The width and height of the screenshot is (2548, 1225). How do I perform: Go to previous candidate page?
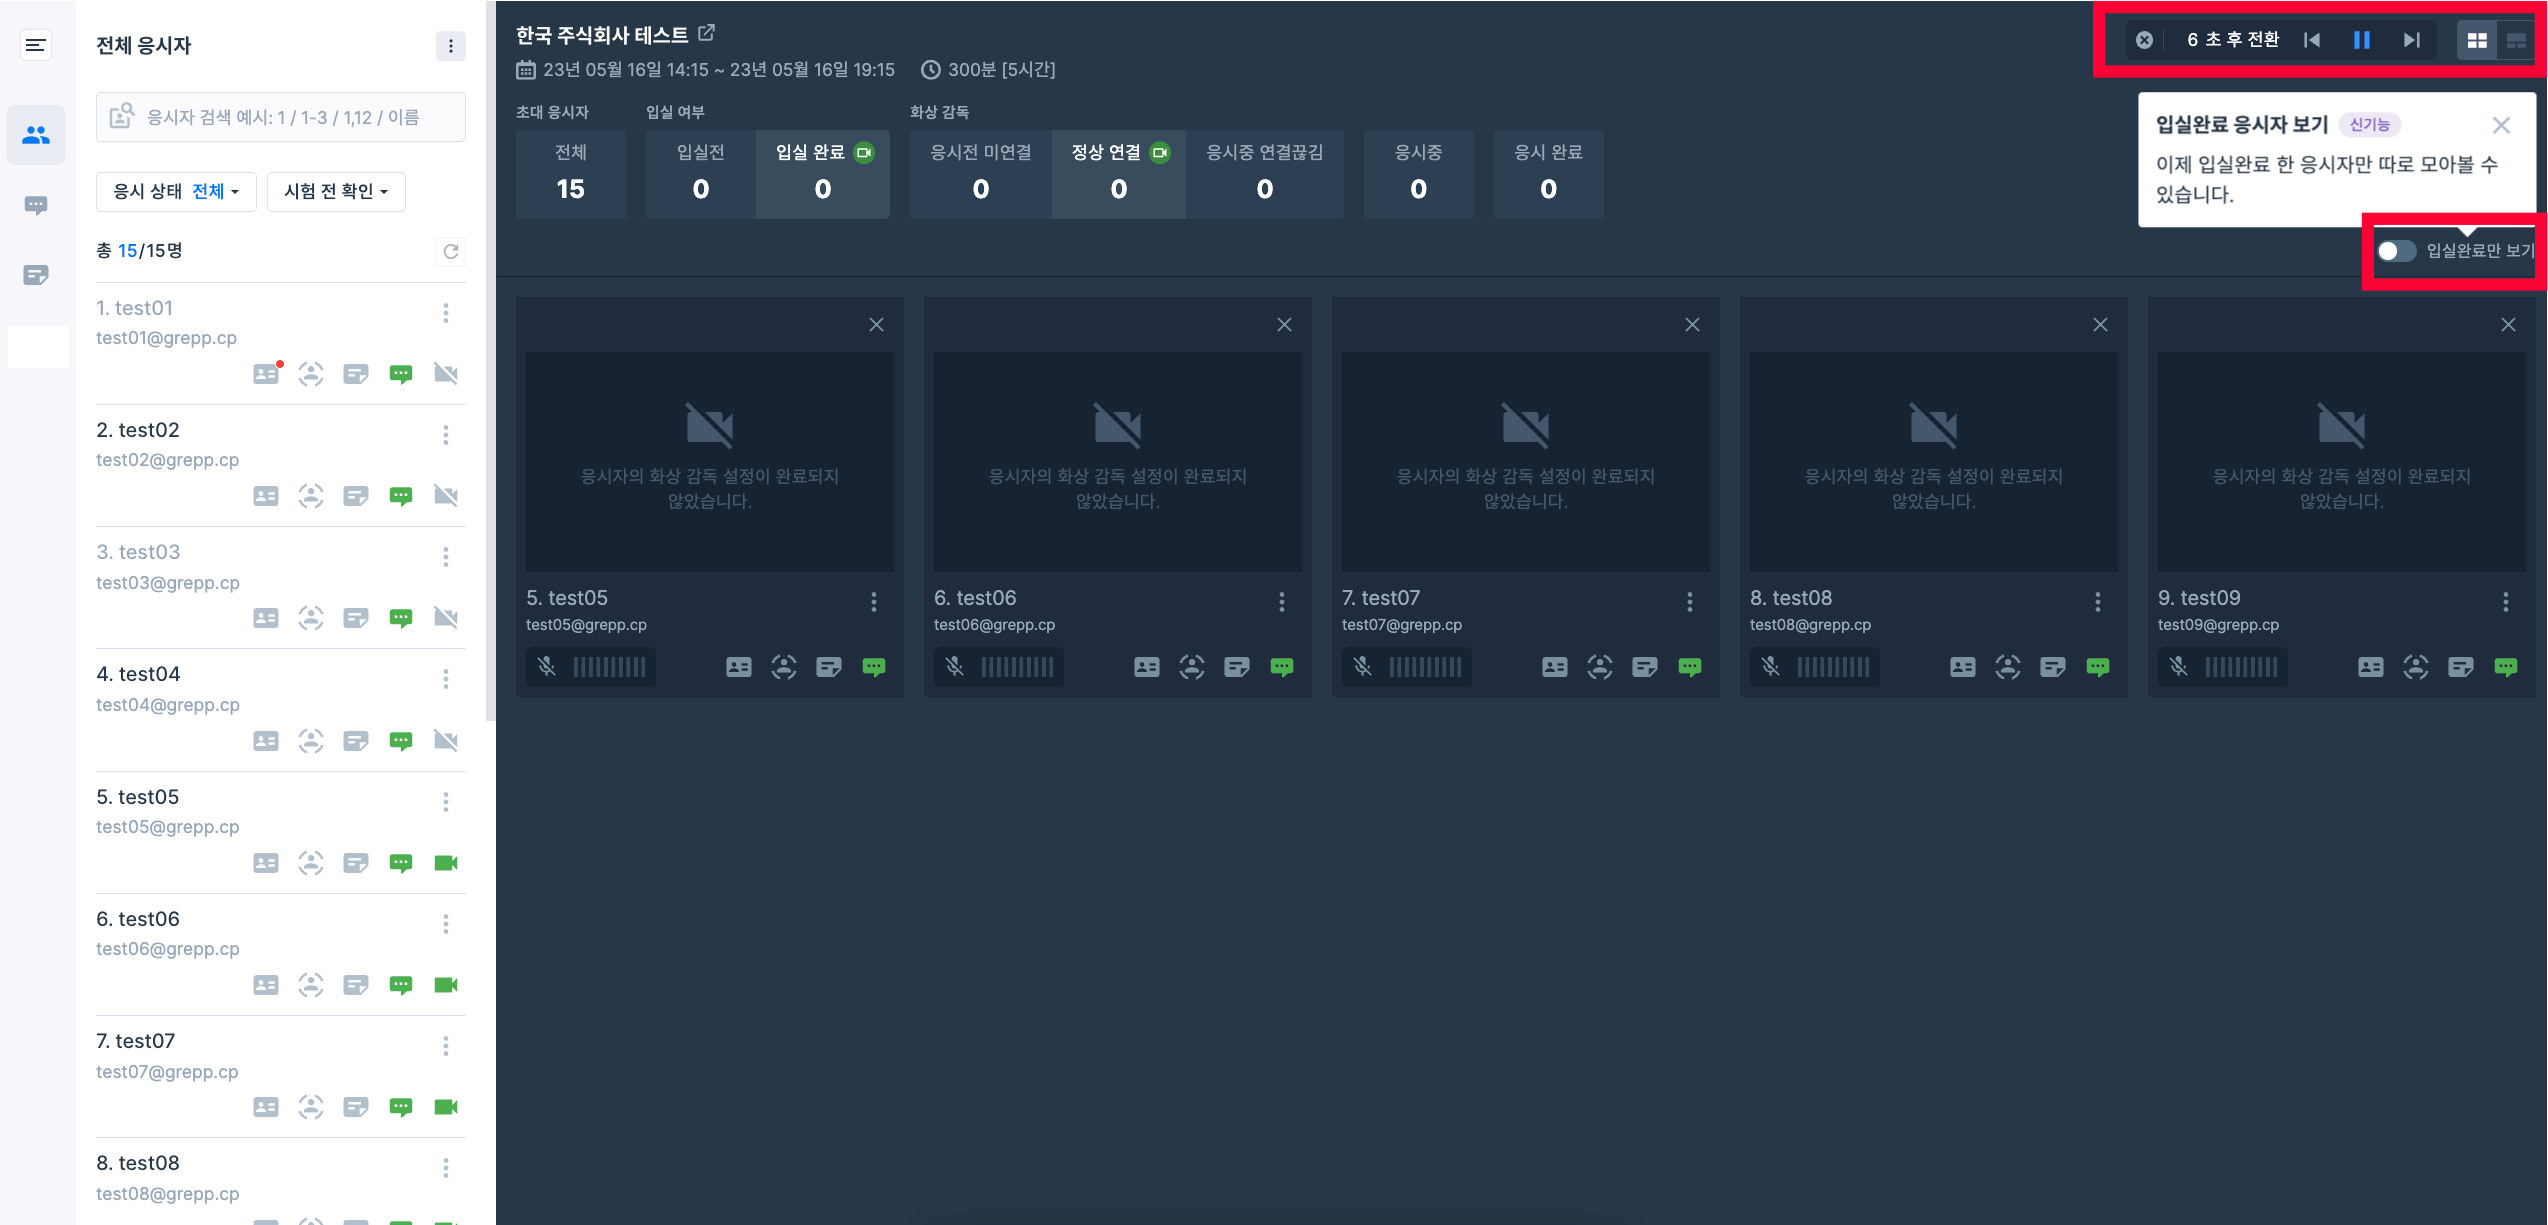[x=2311, y=40]
